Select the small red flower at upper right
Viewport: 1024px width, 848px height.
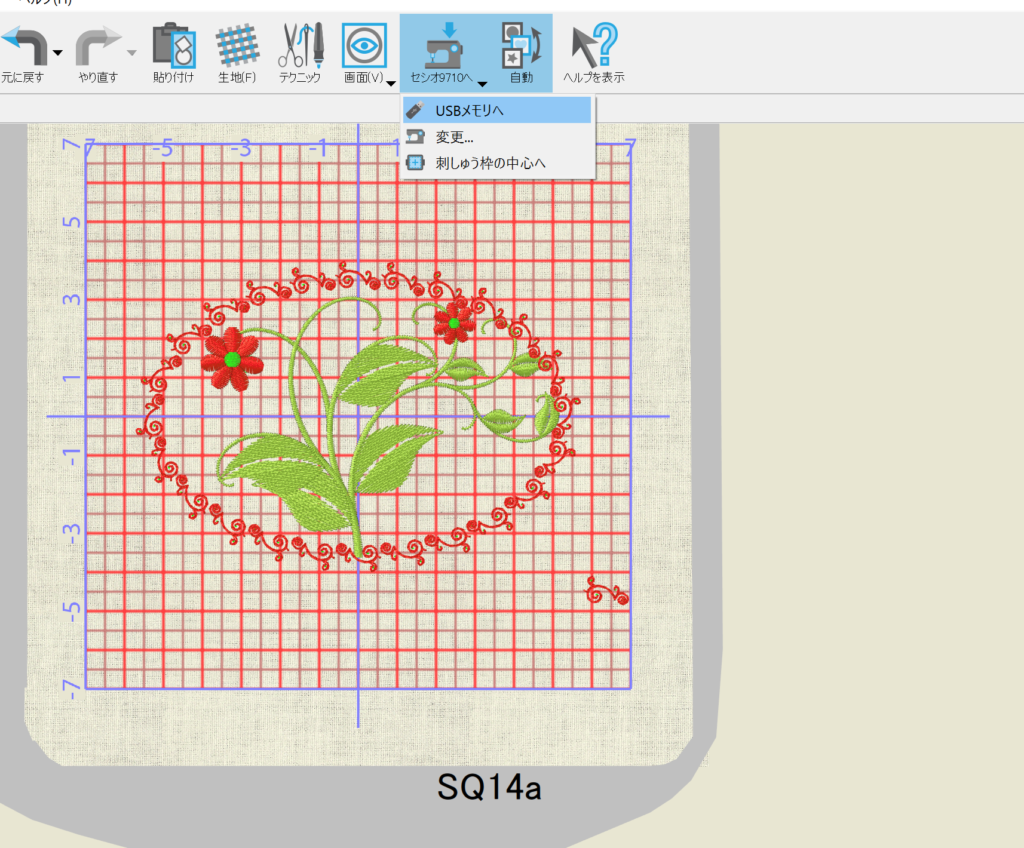(453, 323)
